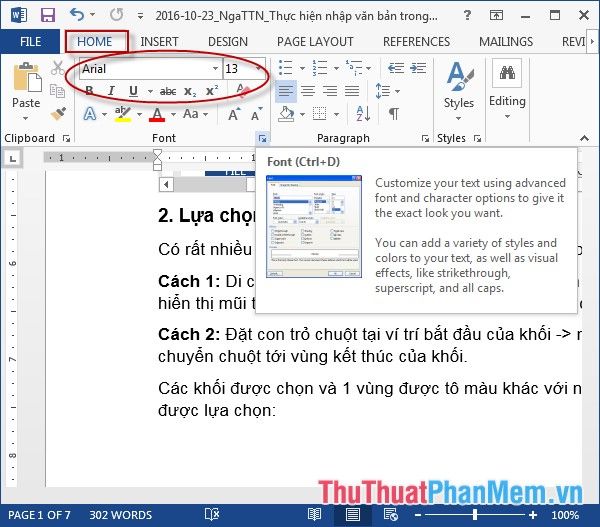This screenshot has width=600, height=527.
Task: Click the Multilevel List icon
Action: (x=354, y=68)
